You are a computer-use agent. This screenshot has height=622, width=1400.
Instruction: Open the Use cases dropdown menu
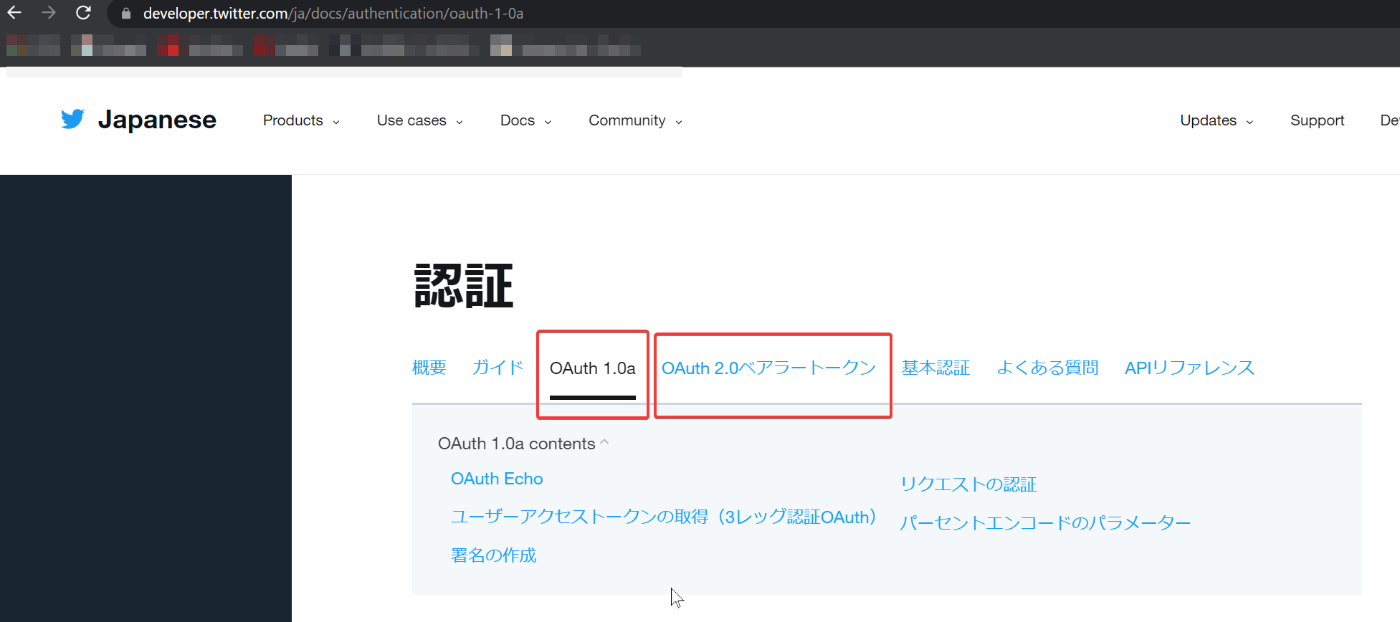pyautogui.click(x=420, y=120)
